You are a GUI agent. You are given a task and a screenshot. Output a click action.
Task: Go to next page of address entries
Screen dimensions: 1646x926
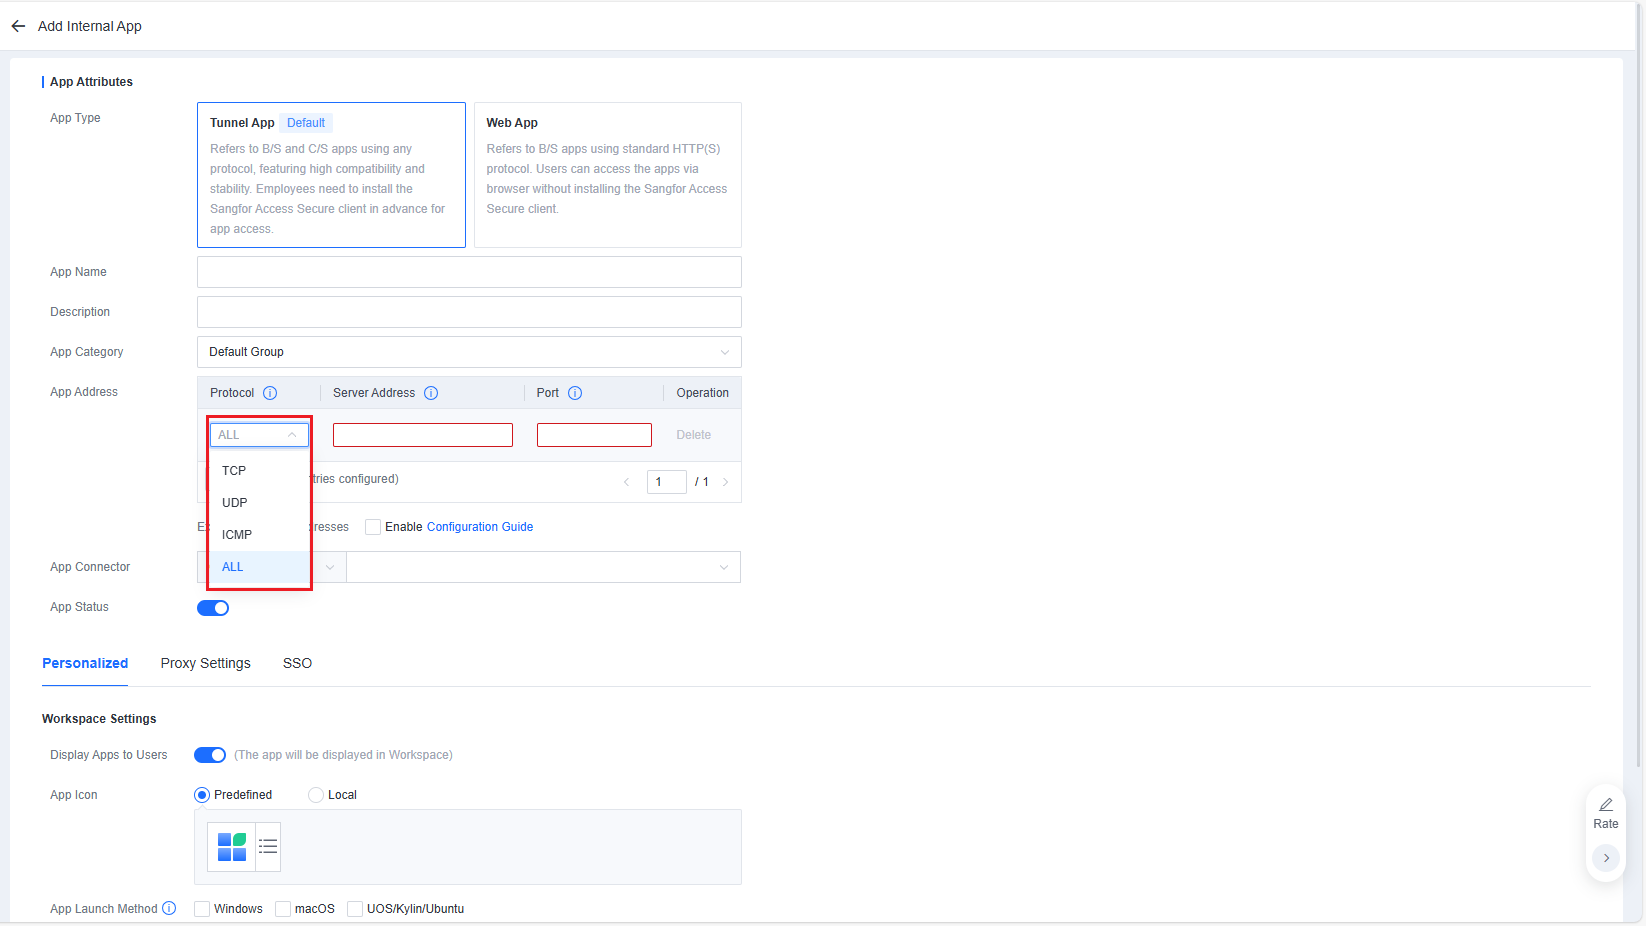pos(725,482)
